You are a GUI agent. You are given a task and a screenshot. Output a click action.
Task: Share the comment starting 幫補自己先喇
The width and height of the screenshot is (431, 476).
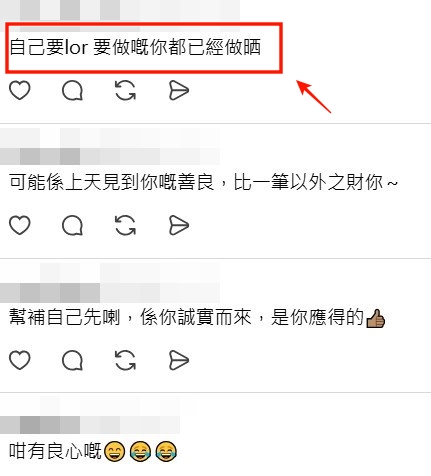[x=179, y=360]
